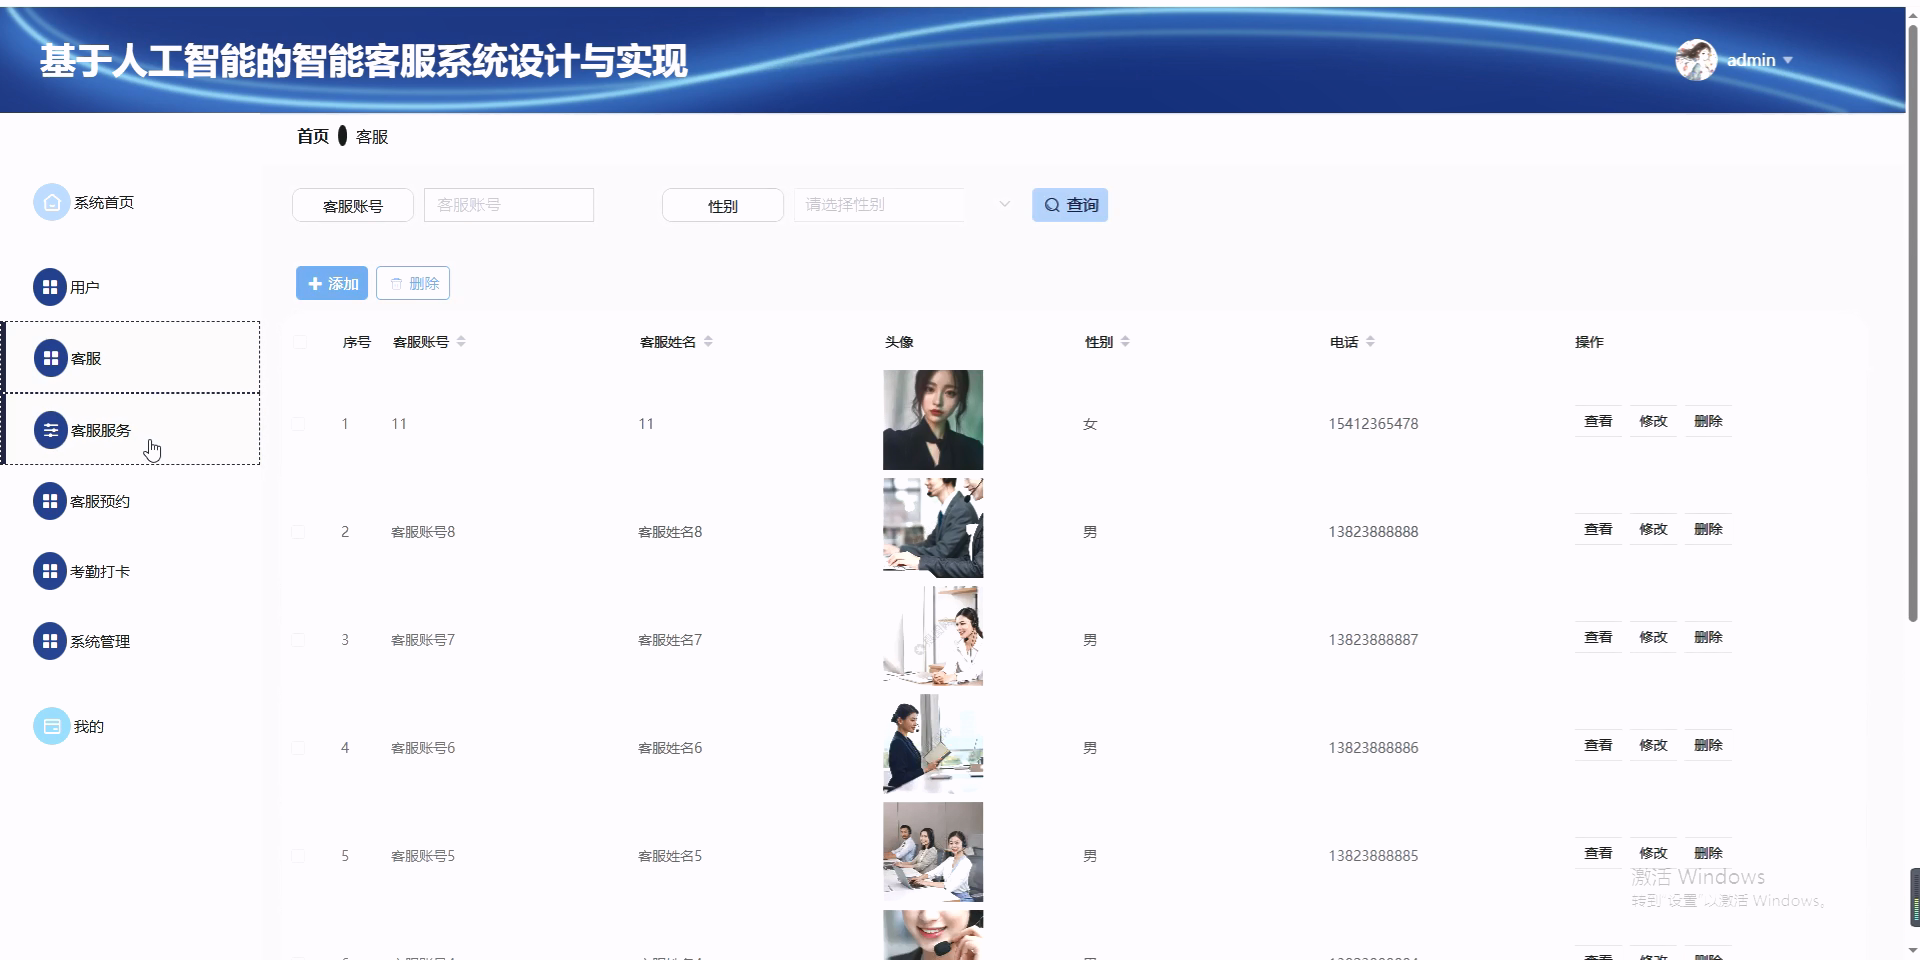Click the 用户 sidebar grid icon

(50, 287)
